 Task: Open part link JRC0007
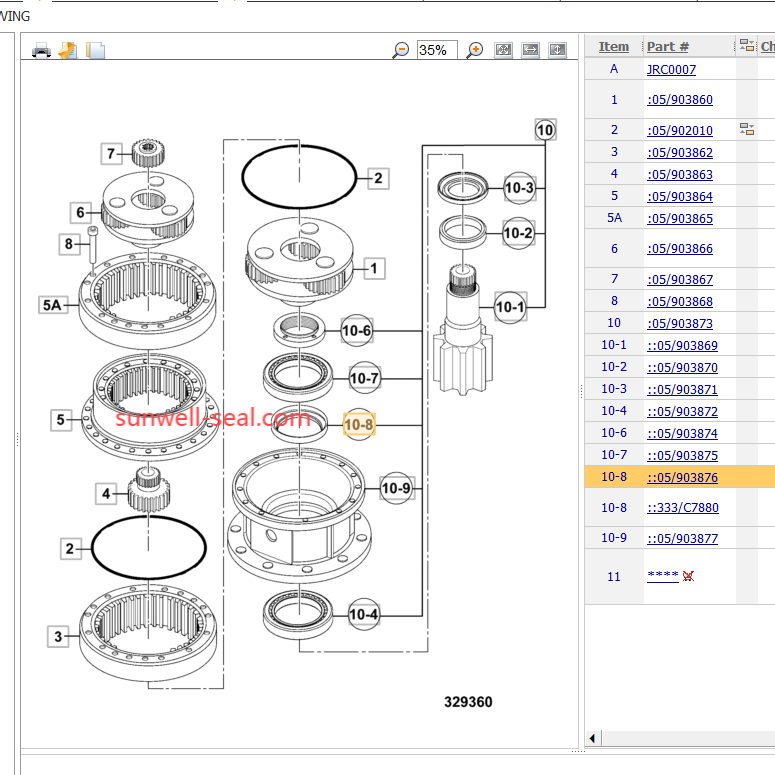click(x=671, y=70)
